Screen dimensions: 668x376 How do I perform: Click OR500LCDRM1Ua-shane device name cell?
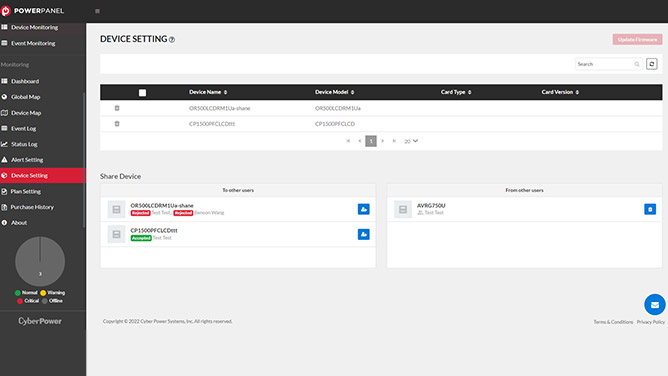coord(220,108)
